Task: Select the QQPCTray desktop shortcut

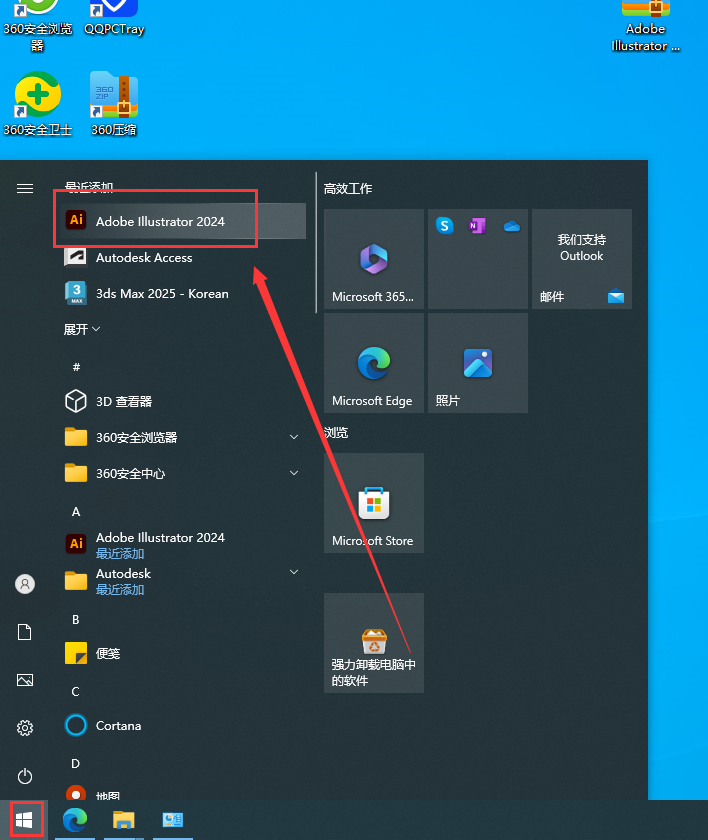Action: click(114, 18)
